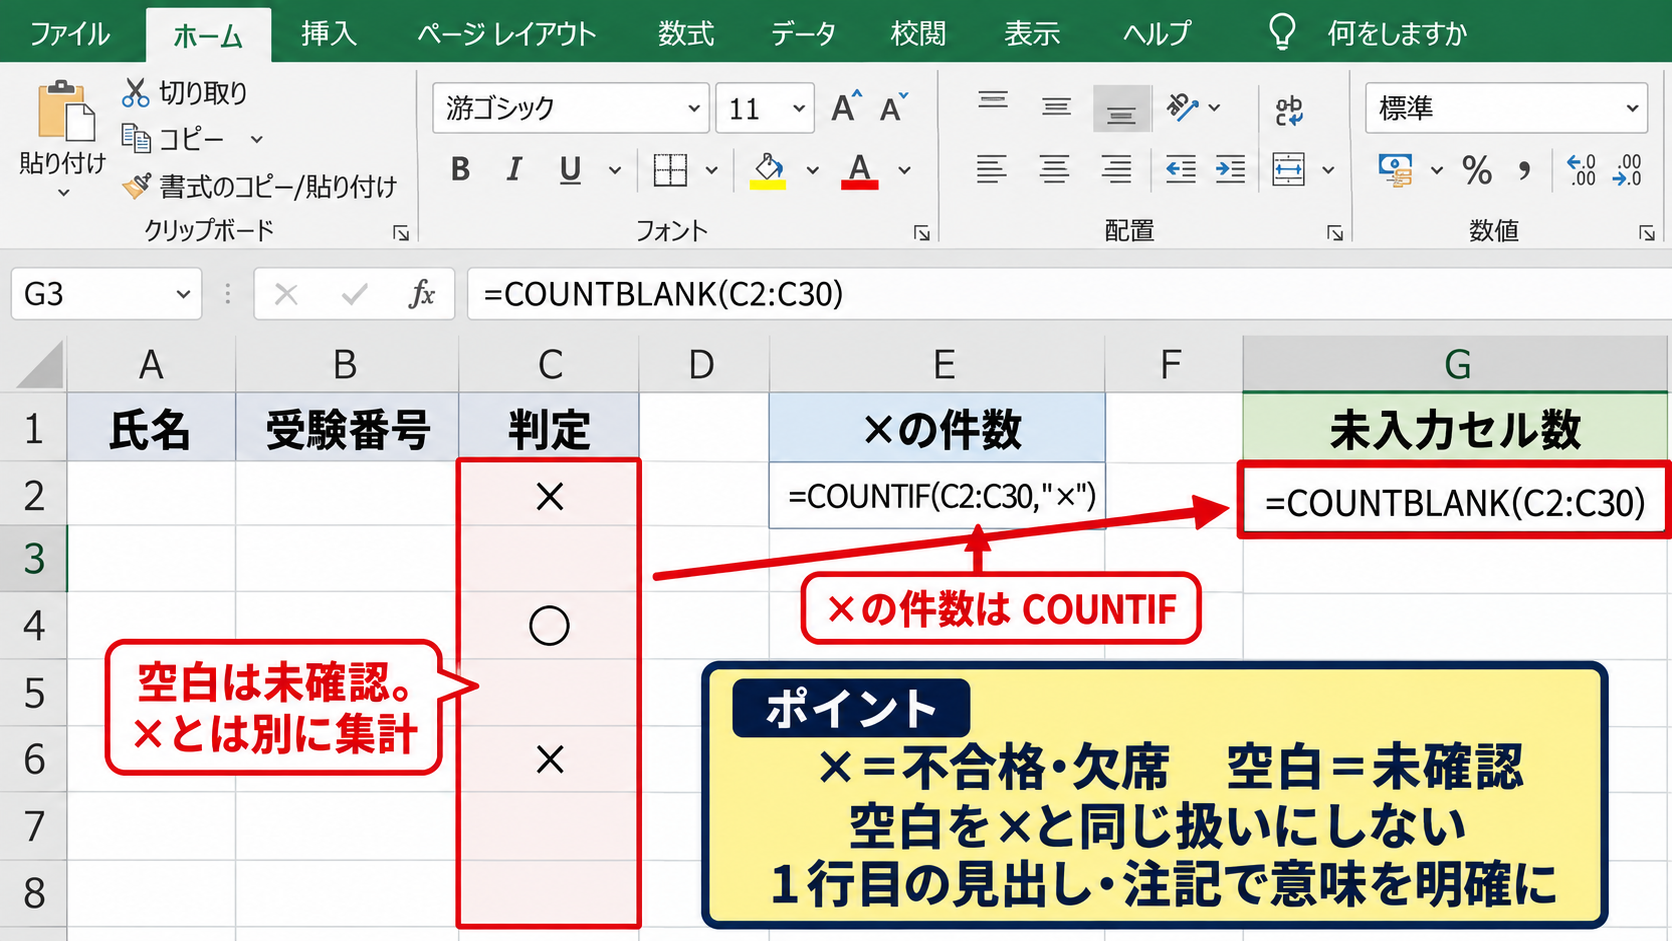This screenshot has width=1672, height=941.
Task: Click the wrap text icon
Action: 1289,110
